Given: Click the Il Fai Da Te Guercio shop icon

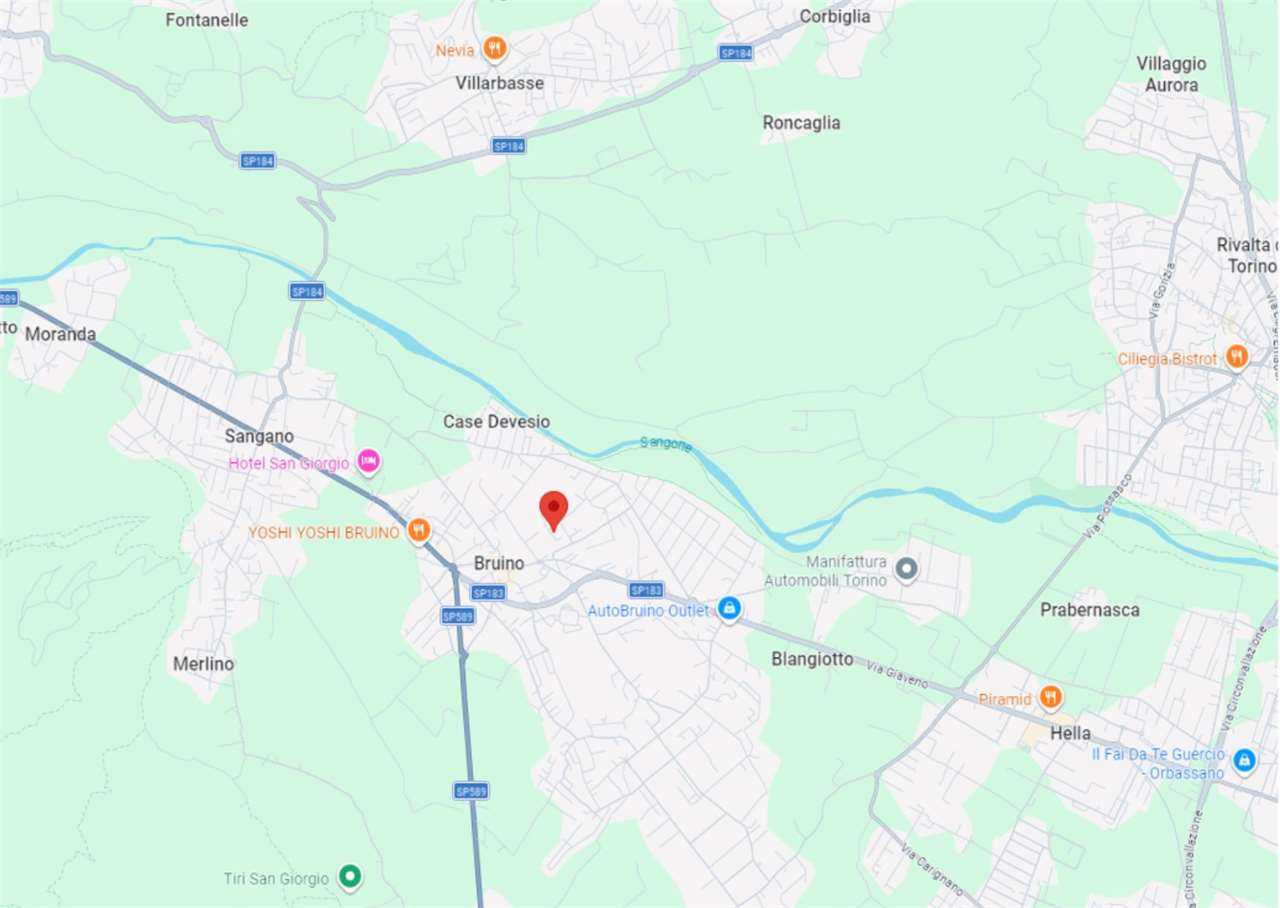Looking at the screenshot, I should 1244,761.
